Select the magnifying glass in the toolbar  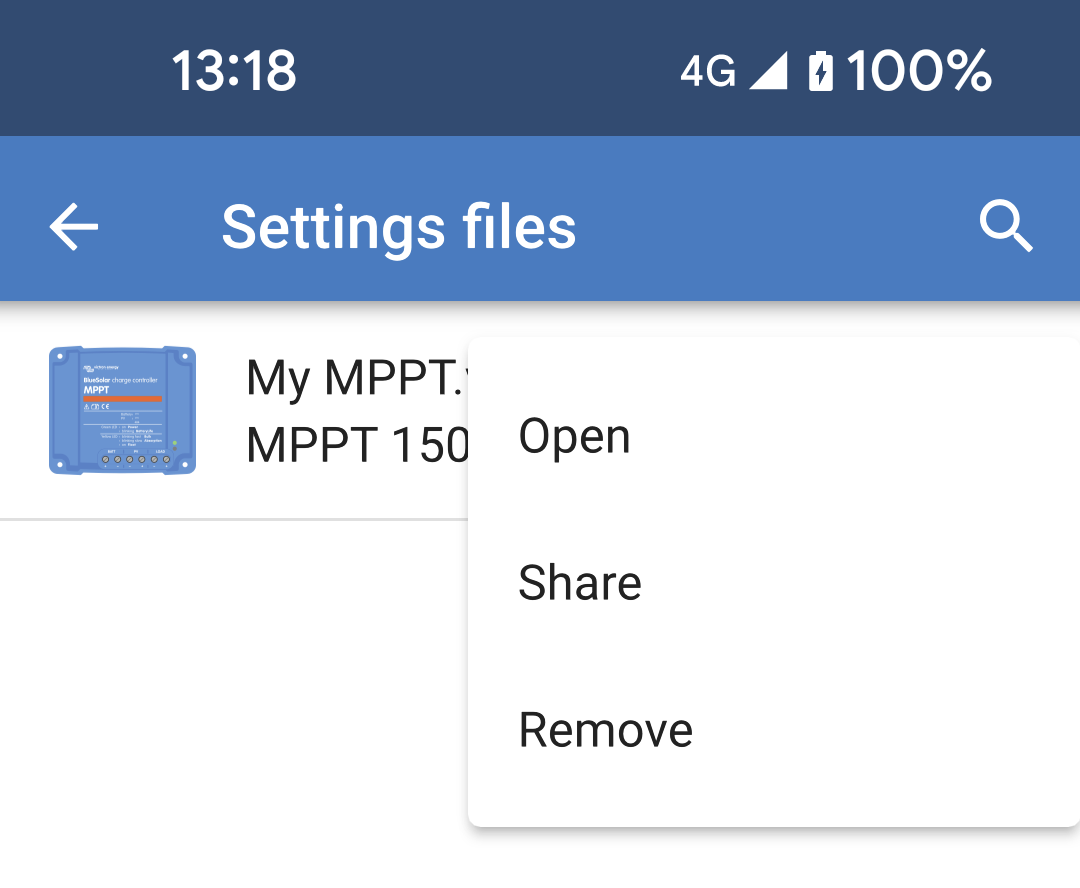[1006, 226]
